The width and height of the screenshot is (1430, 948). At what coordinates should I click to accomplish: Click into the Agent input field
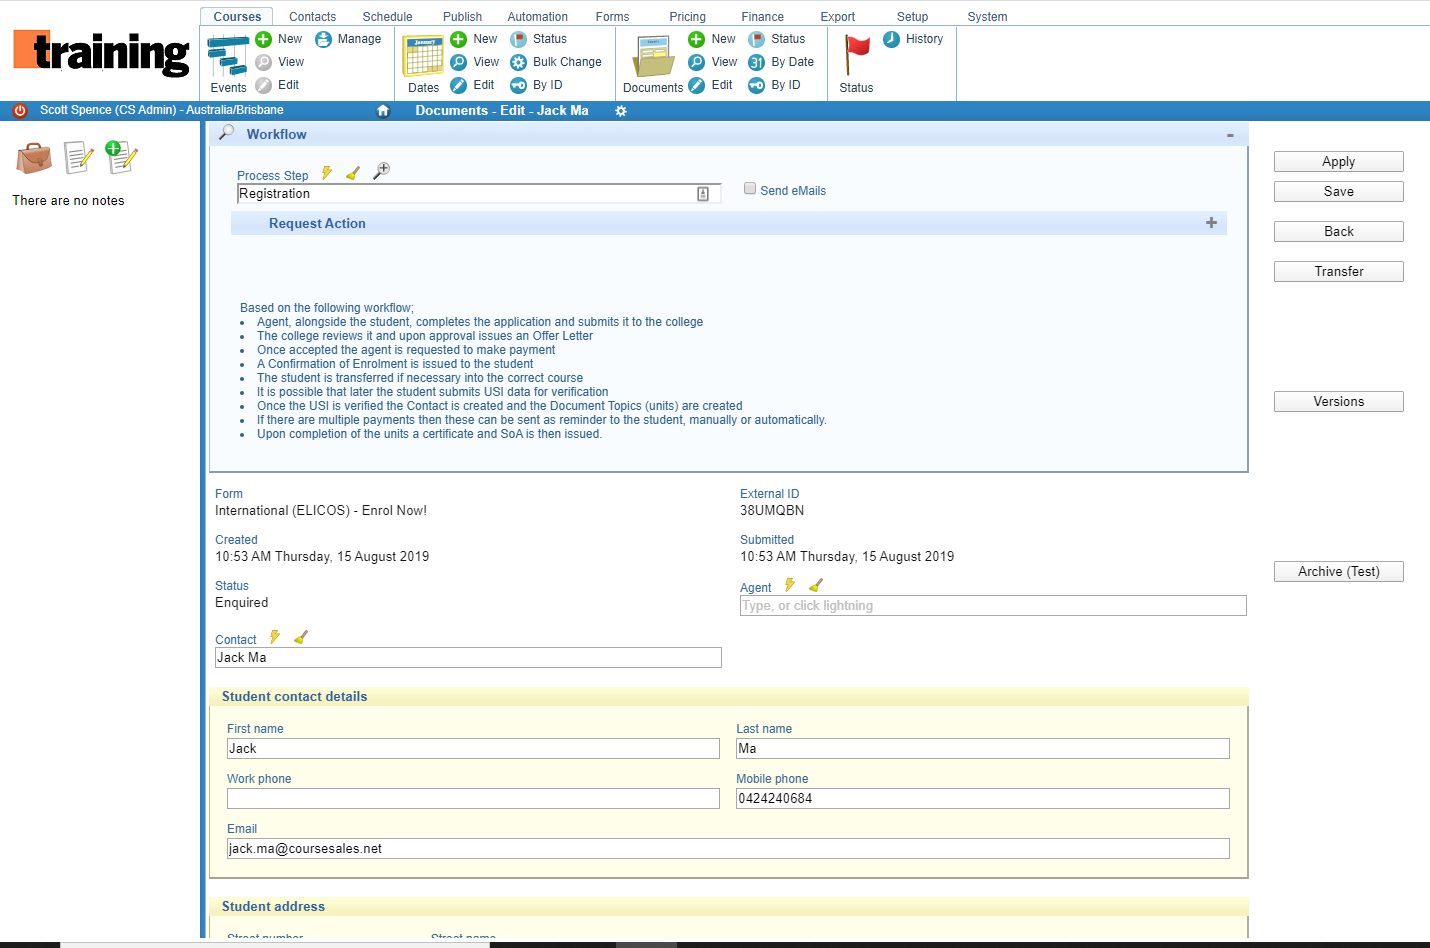coord(992,606)
